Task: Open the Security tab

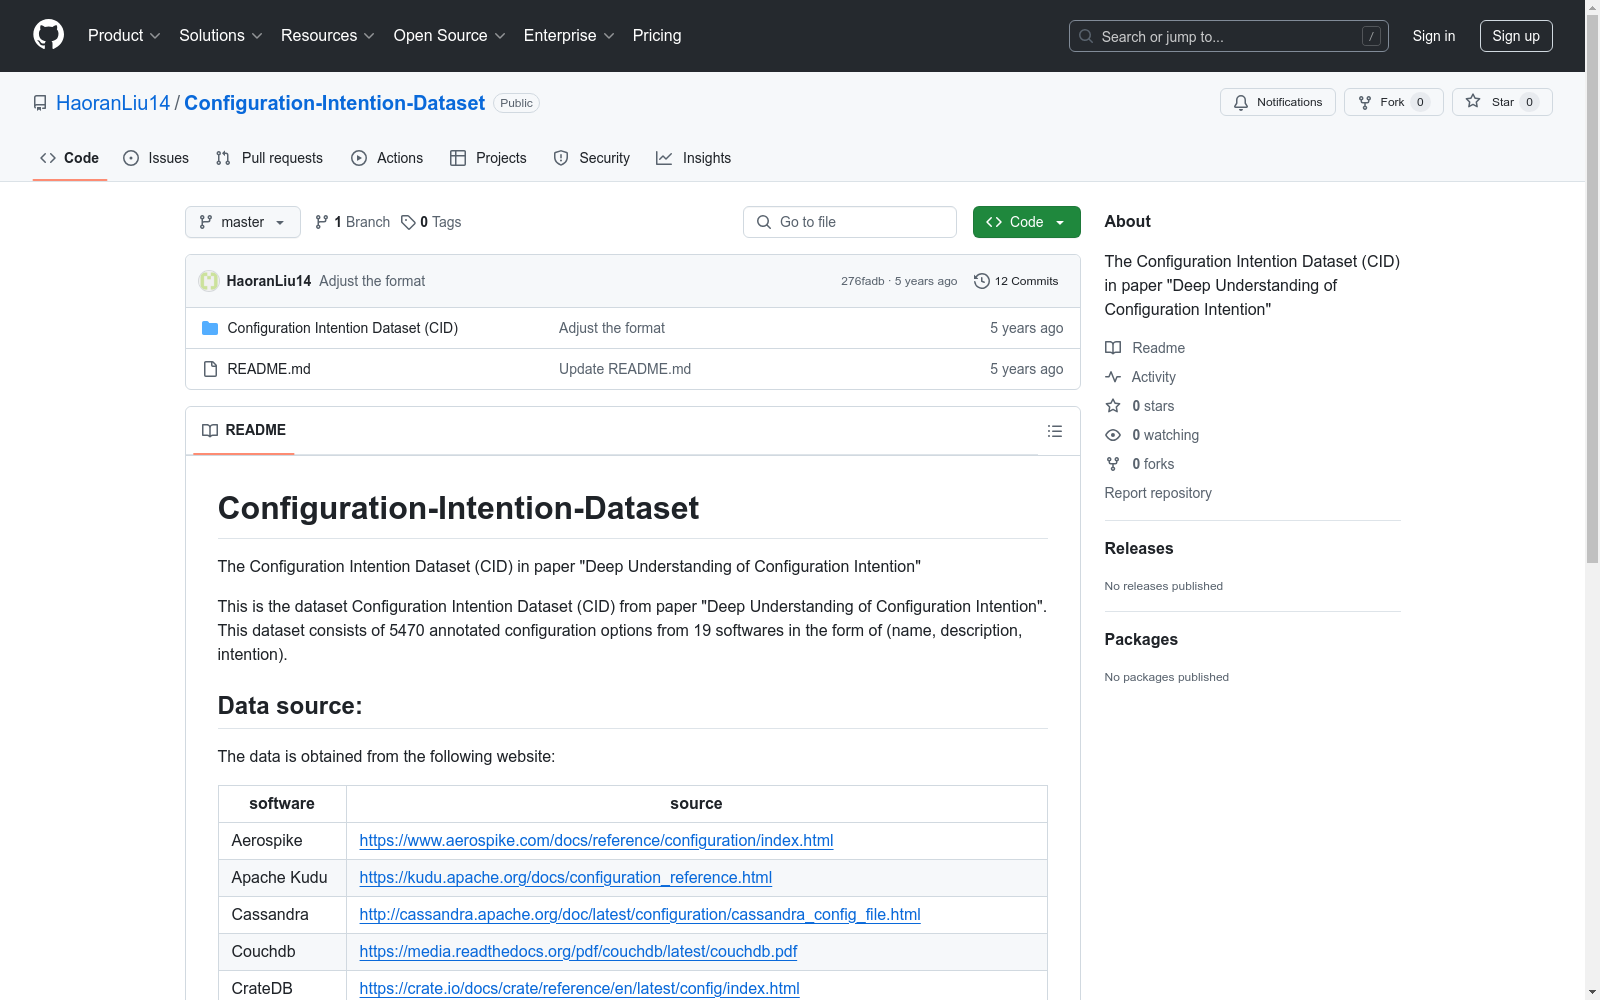Action: tap(592, 158)
